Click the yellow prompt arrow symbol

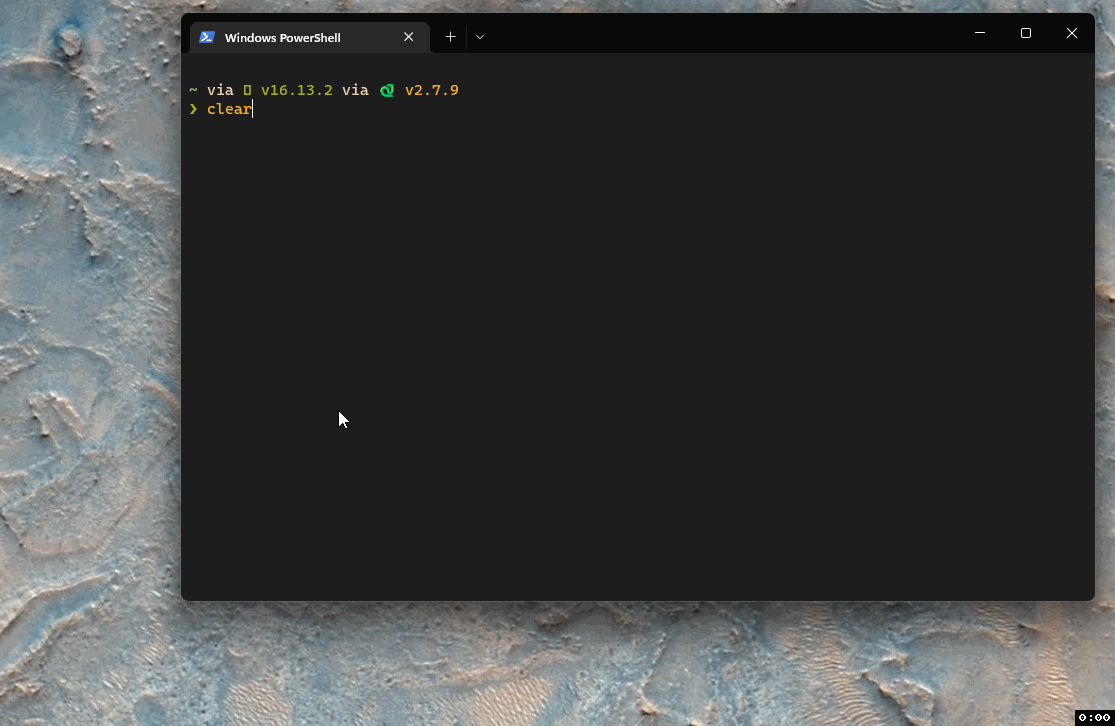pos(193,109)
